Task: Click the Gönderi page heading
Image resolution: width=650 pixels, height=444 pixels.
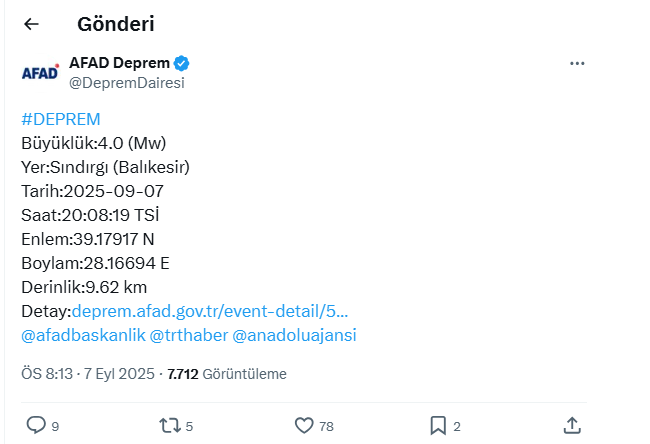Action: point(115,24)
